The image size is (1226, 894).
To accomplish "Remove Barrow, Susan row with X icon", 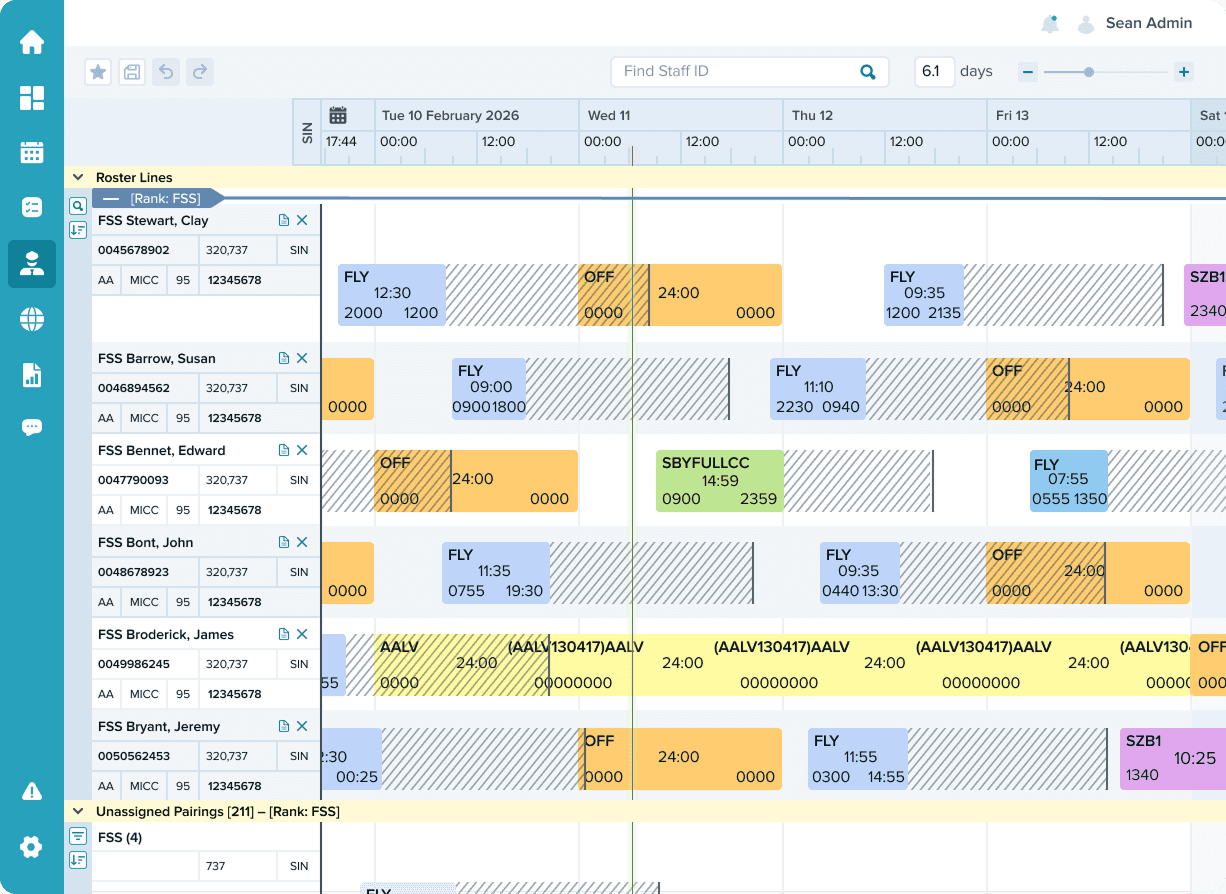I will pyautogui.click(x=302, y=358).
